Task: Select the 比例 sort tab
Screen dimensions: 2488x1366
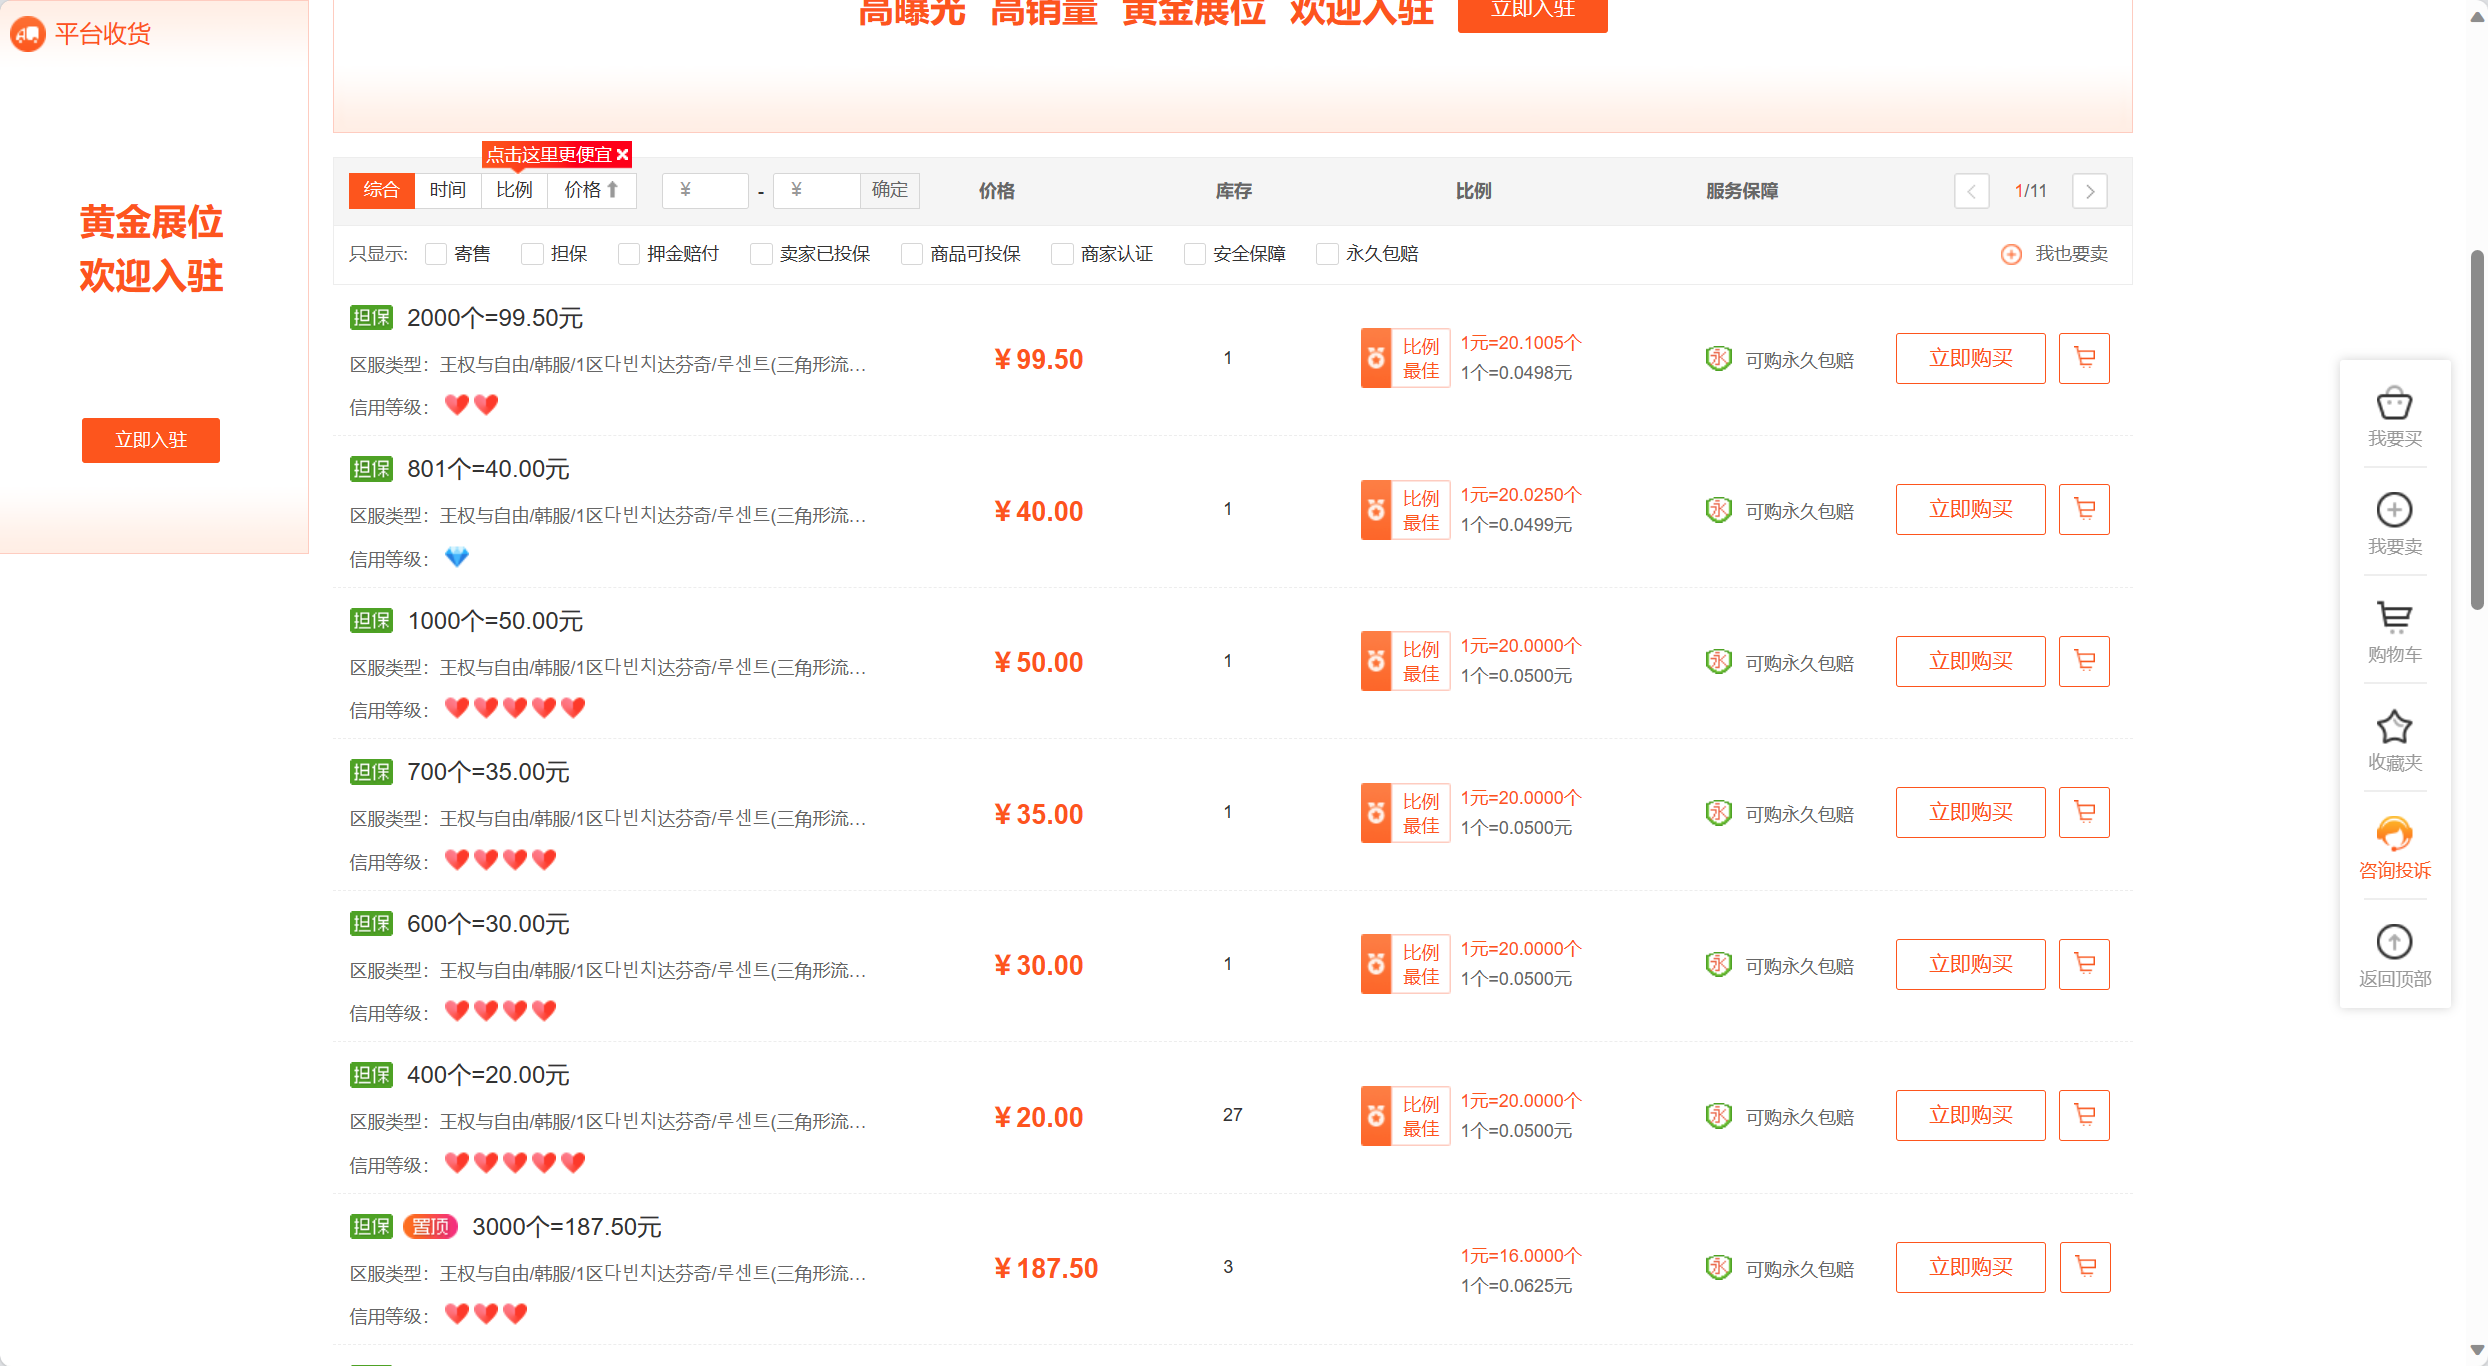Action: pyautogui.click(x=514, y=190)
